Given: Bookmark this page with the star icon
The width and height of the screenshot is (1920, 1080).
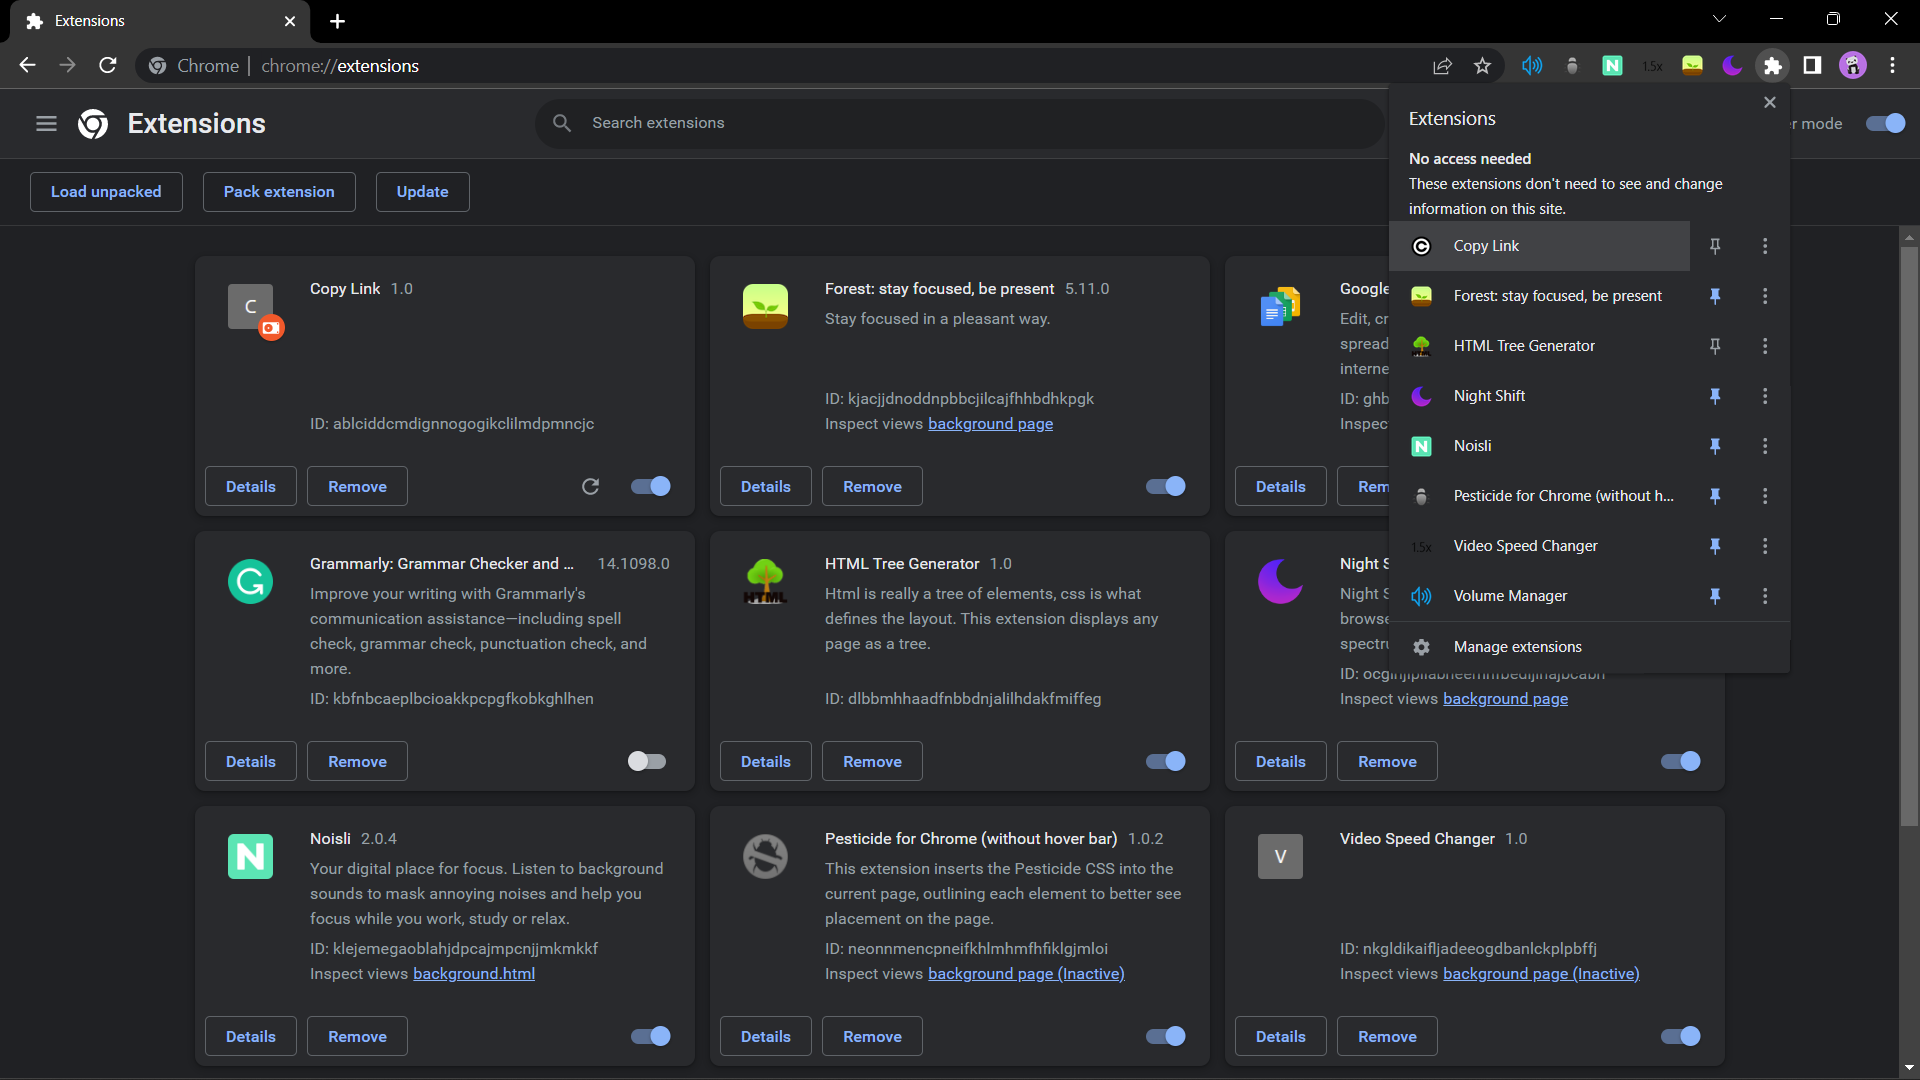Looking at the screenshot, I should (x=1482, y=66).
